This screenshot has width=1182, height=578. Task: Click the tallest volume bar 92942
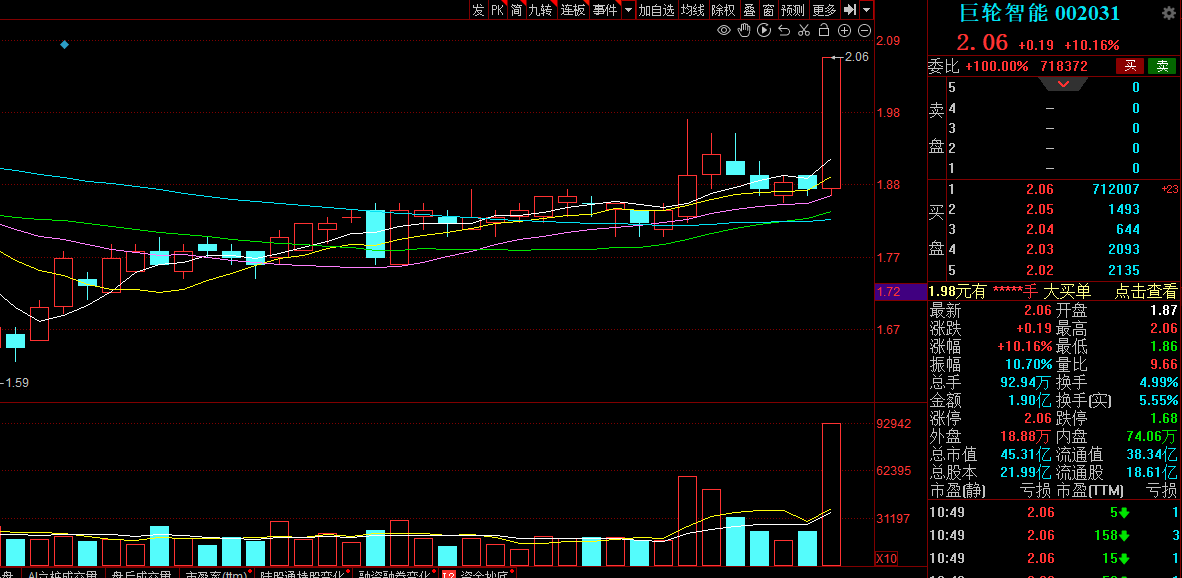pyautogui.click(x=831, y=494)
